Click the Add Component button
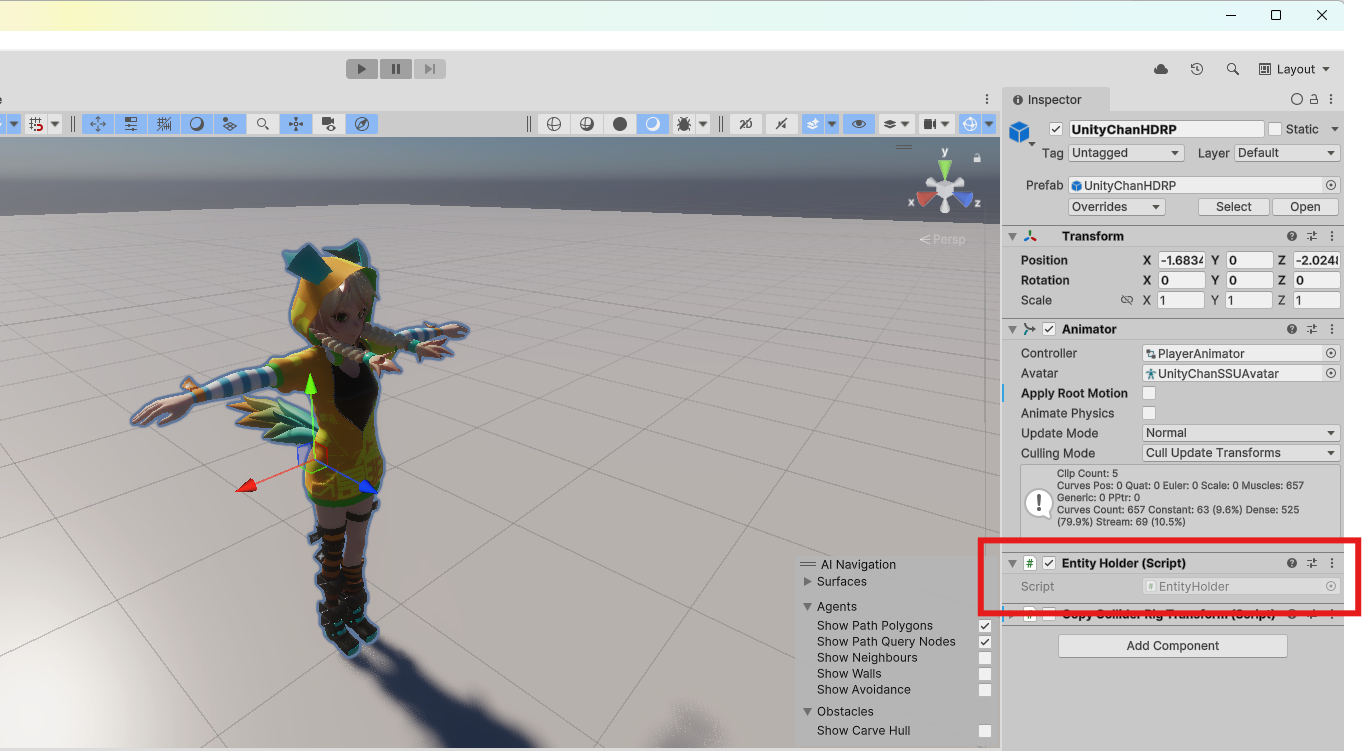The image size is (1362, 751). tap(1172, 646)
